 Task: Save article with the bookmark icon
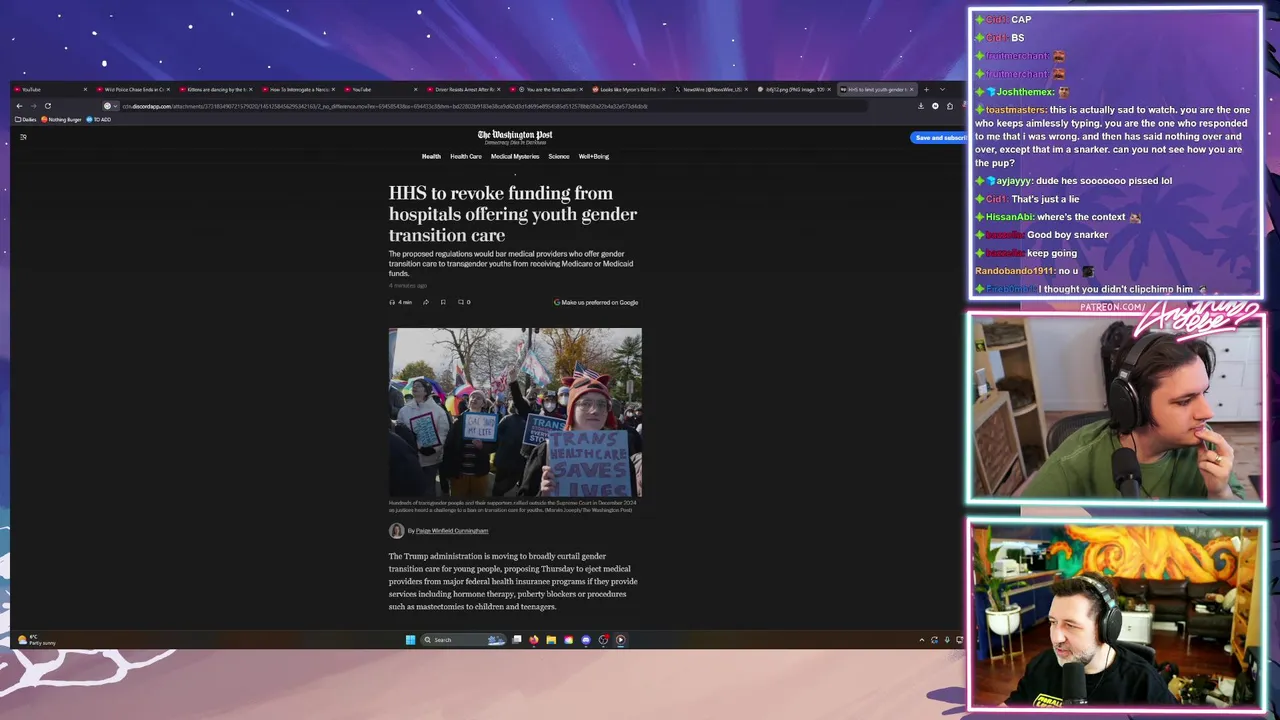coord(443,302)
